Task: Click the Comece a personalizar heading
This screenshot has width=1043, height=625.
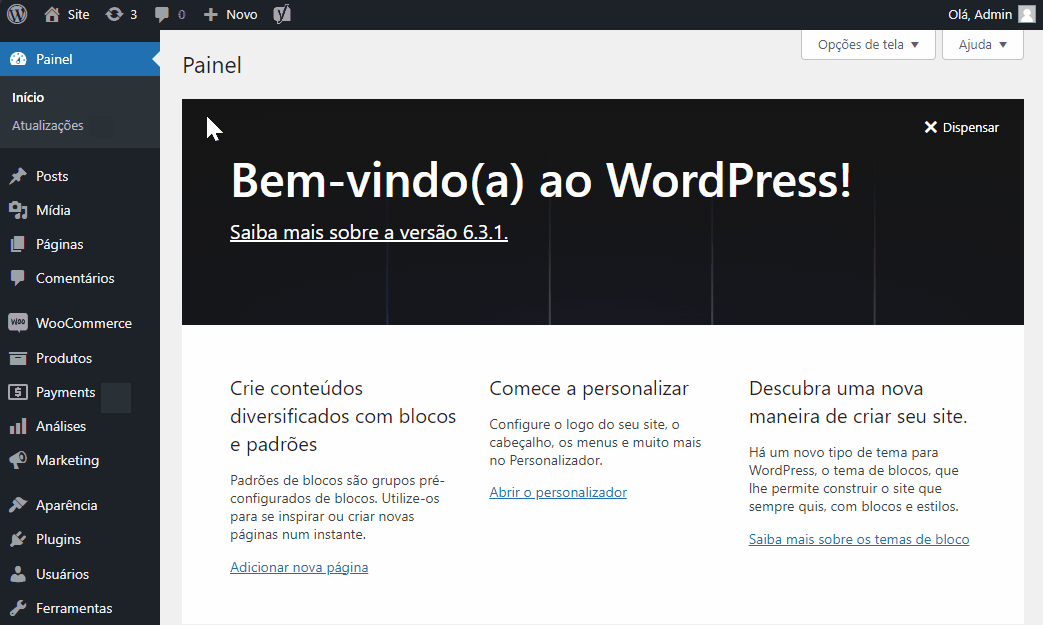Action: point(589,388)
